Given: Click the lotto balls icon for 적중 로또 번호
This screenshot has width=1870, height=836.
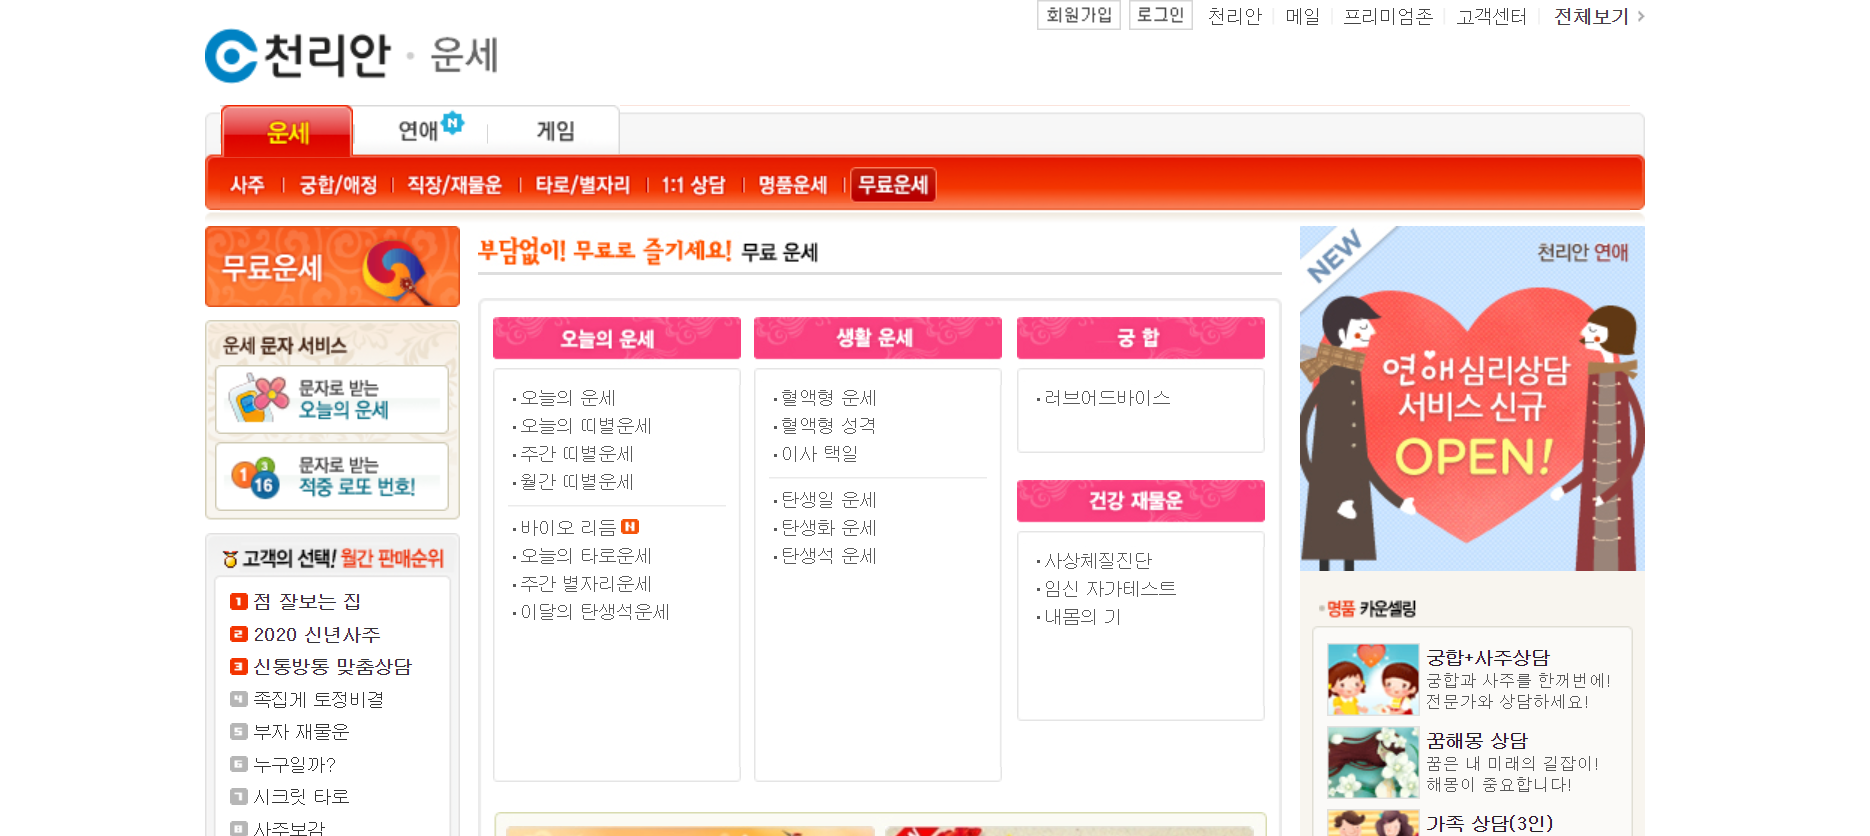Looking at the screenshot, I should [x=255, y=477].
